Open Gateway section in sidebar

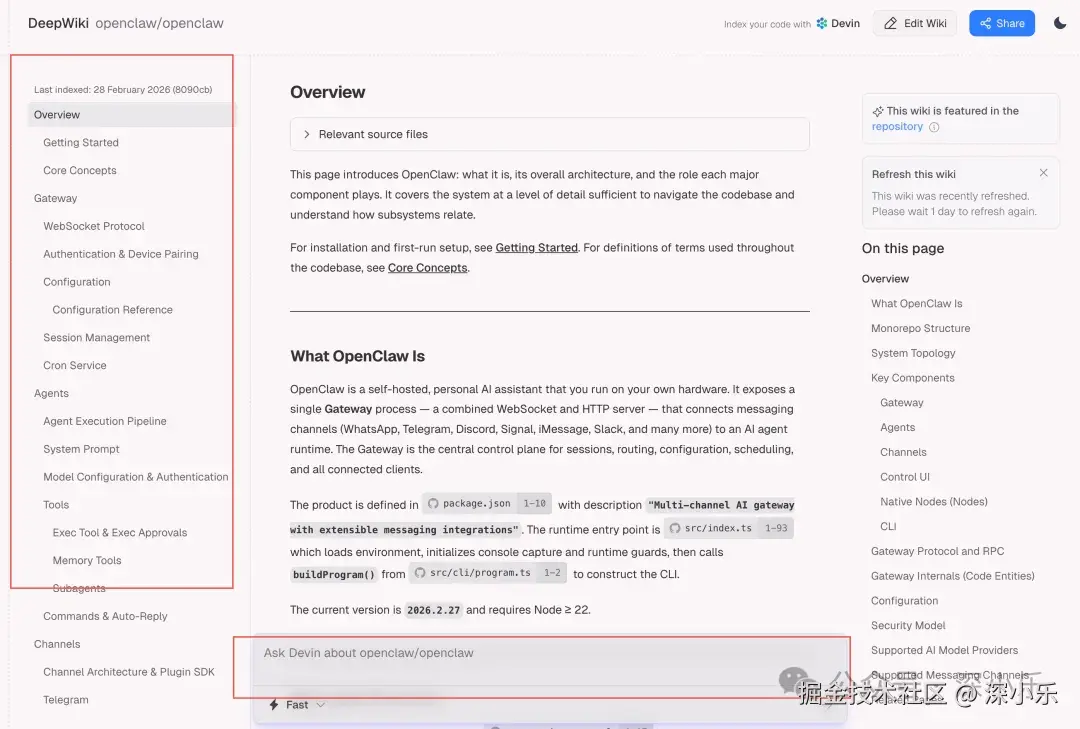[x=55, y=198]
